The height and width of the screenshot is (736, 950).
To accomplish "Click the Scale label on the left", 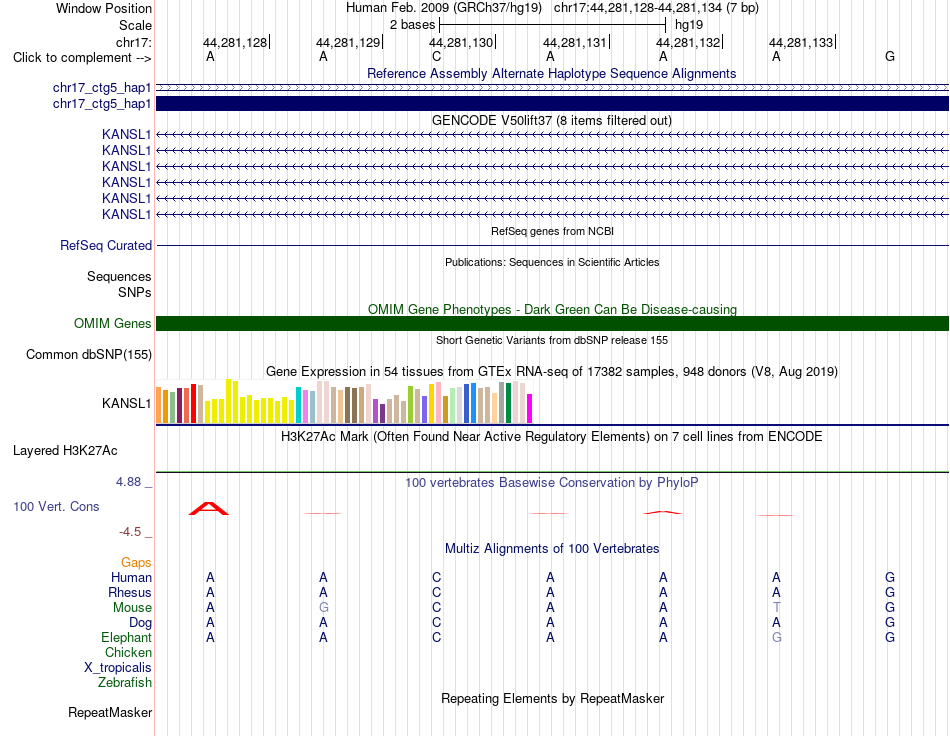I will click(x=135, y=25).
